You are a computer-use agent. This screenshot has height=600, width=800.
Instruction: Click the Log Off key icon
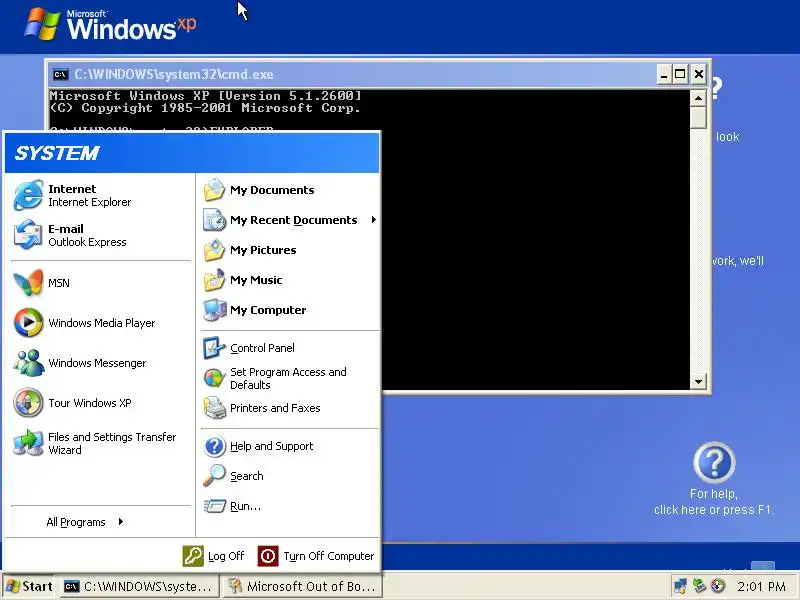(x=193, y=556)
